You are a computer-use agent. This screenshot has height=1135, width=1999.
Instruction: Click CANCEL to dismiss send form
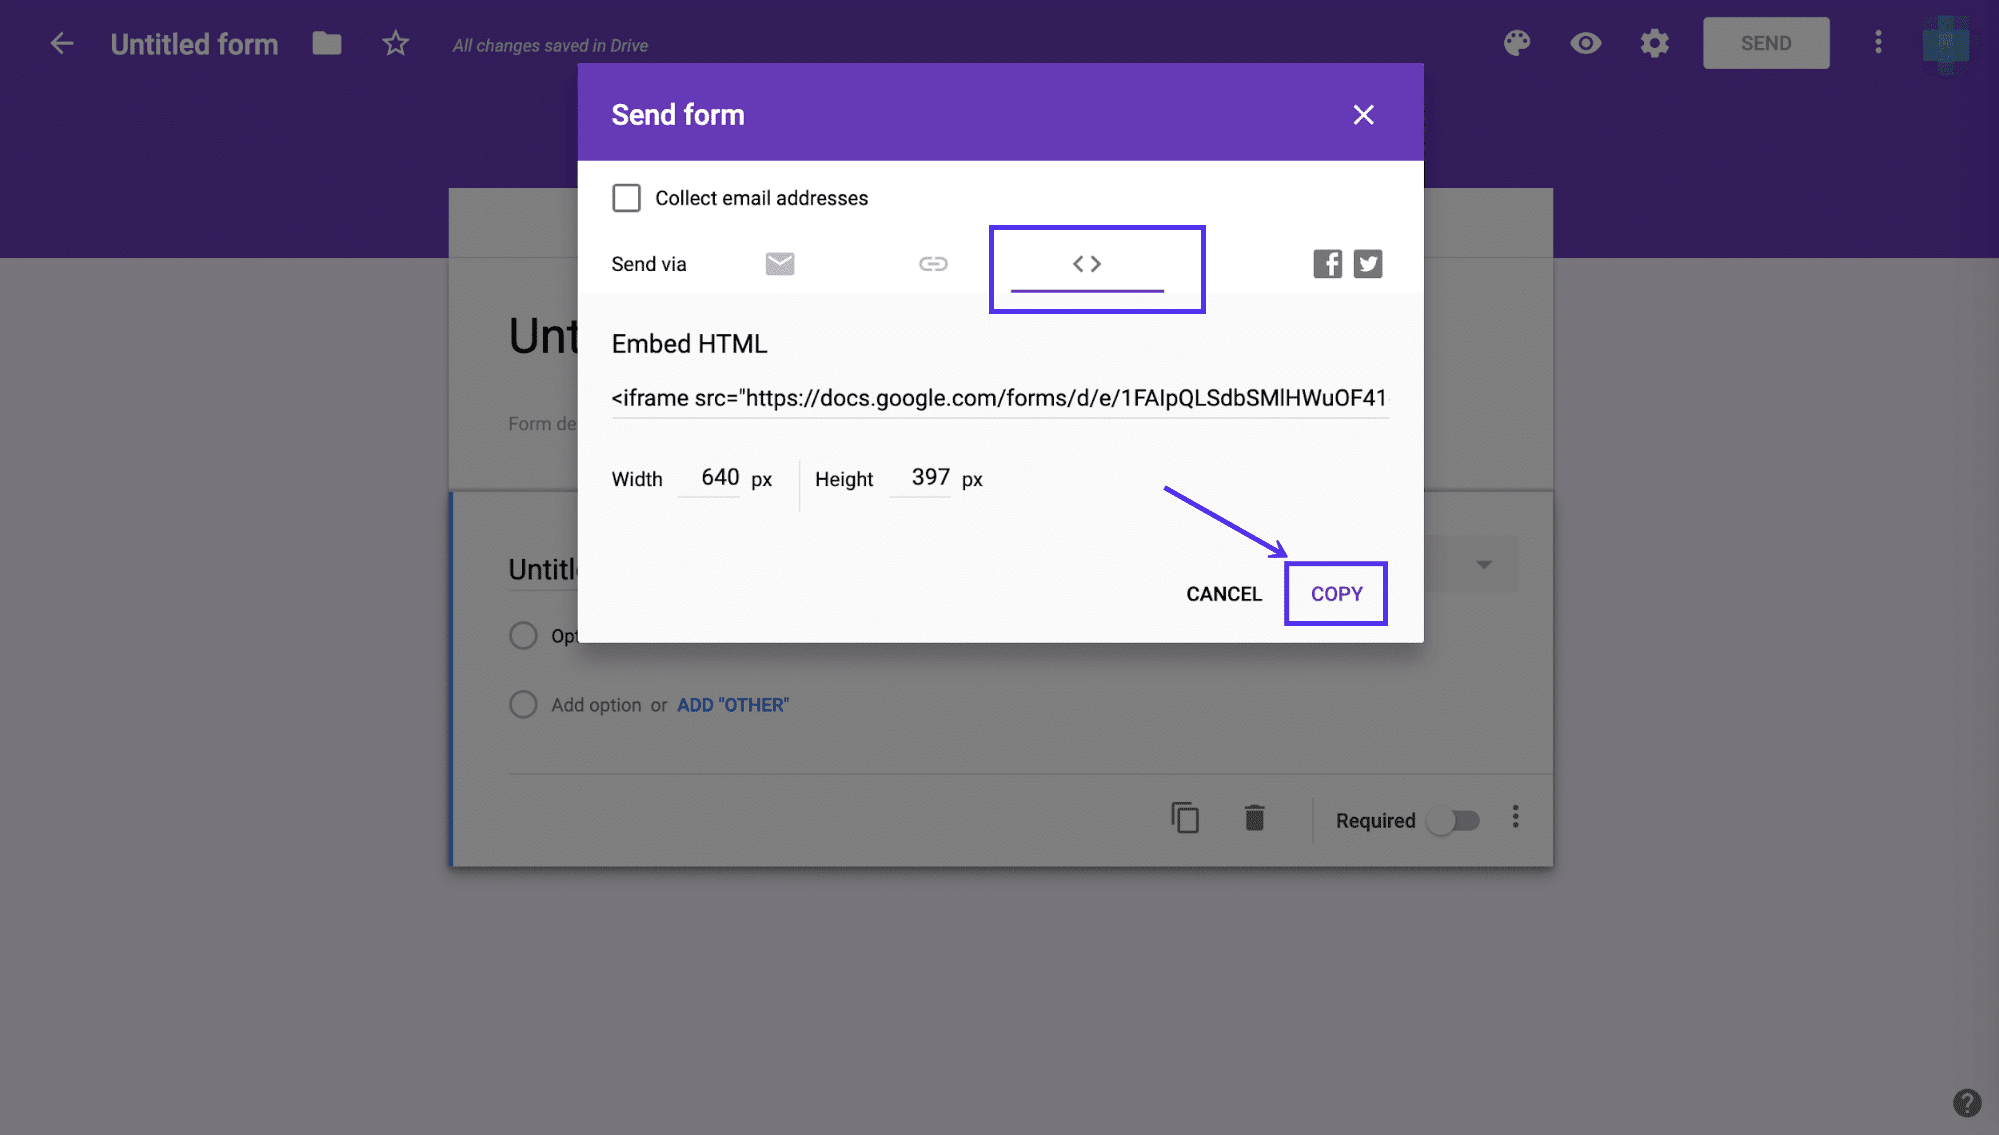tap(1223, 592)
